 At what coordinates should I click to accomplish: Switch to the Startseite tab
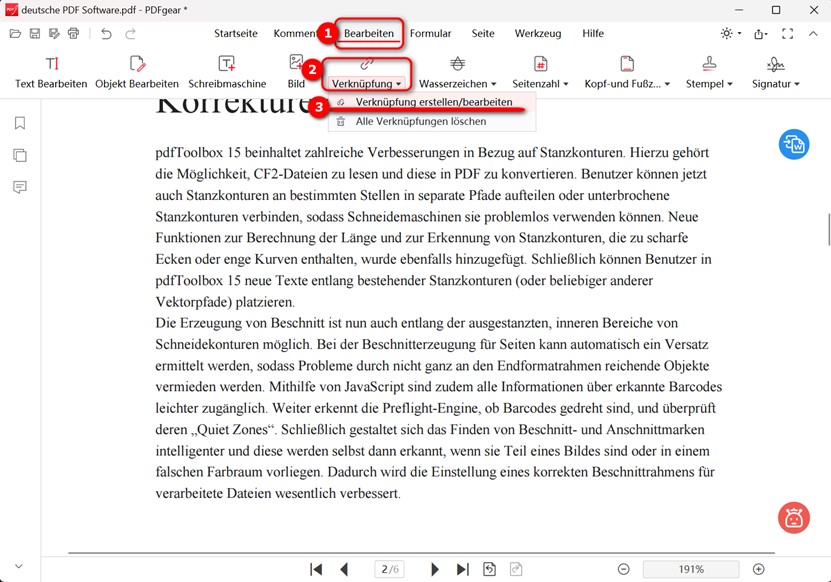(x=236, y=33)
